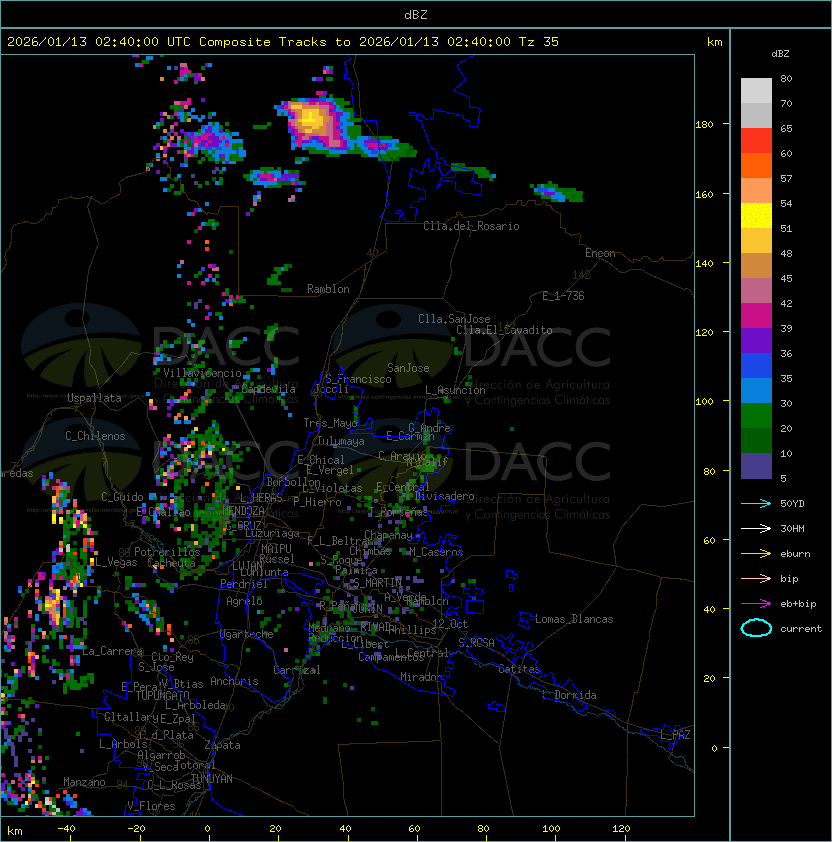Viewport: 832px width, 842px height.
Task: Click the 'Divisadero' map label
Action: click(x=444, y=496)
